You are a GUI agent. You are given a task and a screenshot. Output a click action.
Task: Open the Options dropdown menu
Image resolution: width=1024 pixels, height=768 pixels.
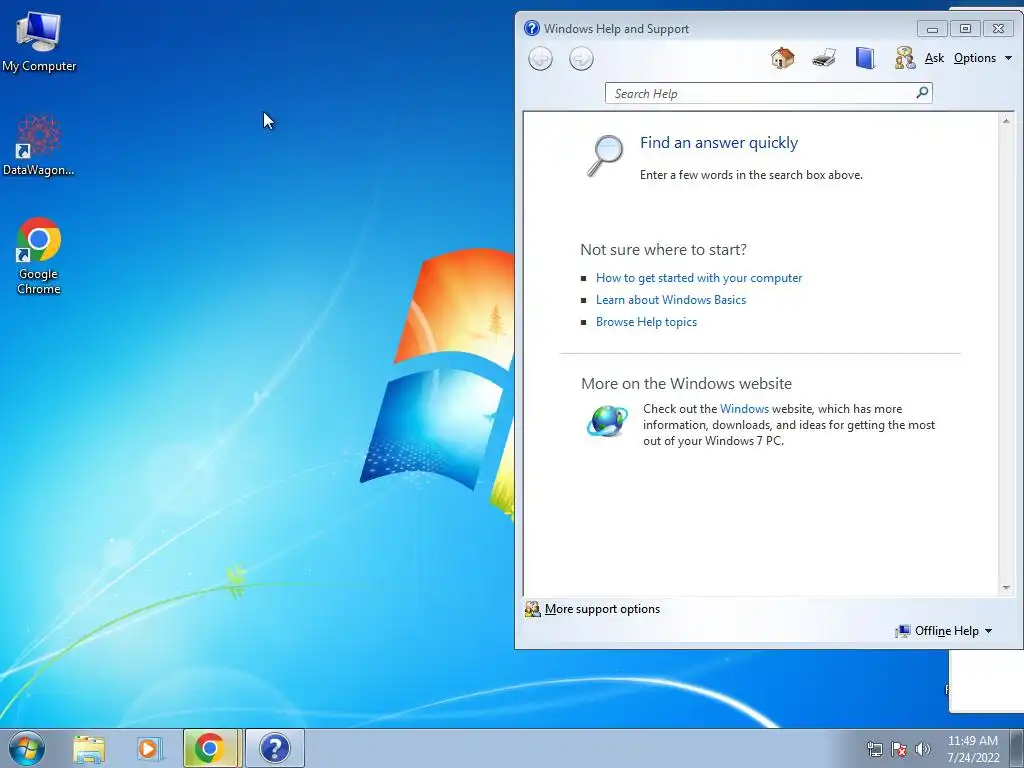[983, 58]
